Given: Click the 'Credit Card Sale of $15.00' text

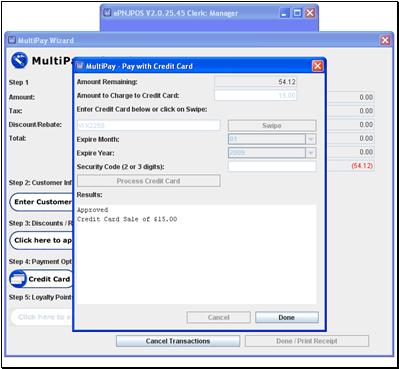Looking at the screenshot, I should pos(127,219).
